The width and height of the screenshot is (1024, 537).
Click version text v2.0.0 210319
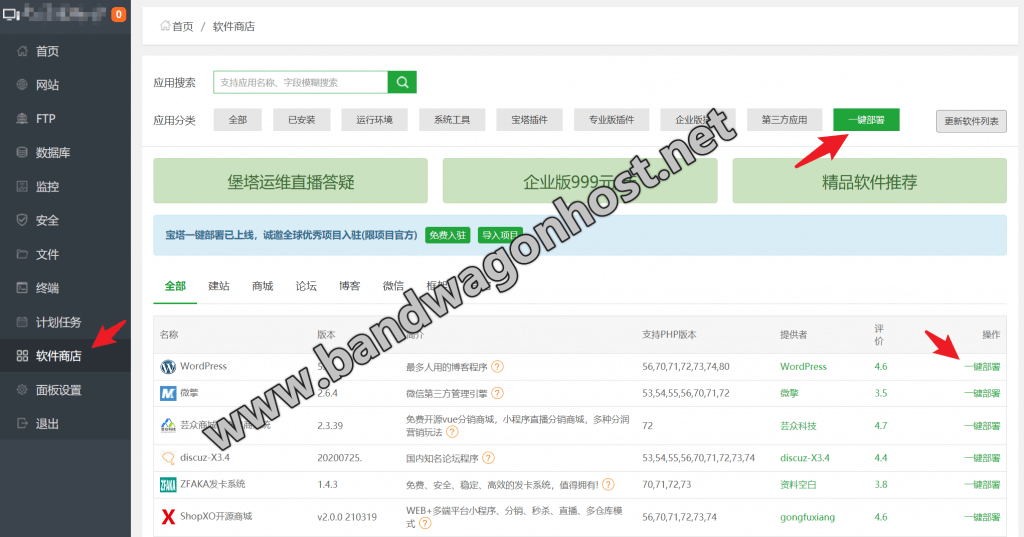pyautogui.click(x=347, y=517)
